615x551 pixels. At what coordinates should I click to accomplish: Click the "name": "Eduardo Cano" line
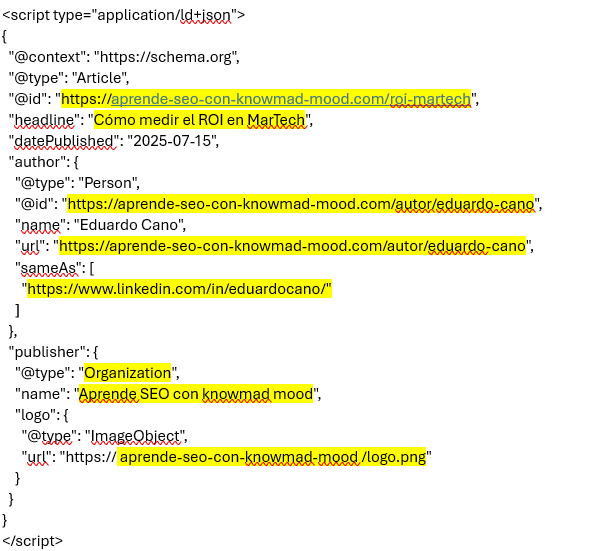coord(100,225)
